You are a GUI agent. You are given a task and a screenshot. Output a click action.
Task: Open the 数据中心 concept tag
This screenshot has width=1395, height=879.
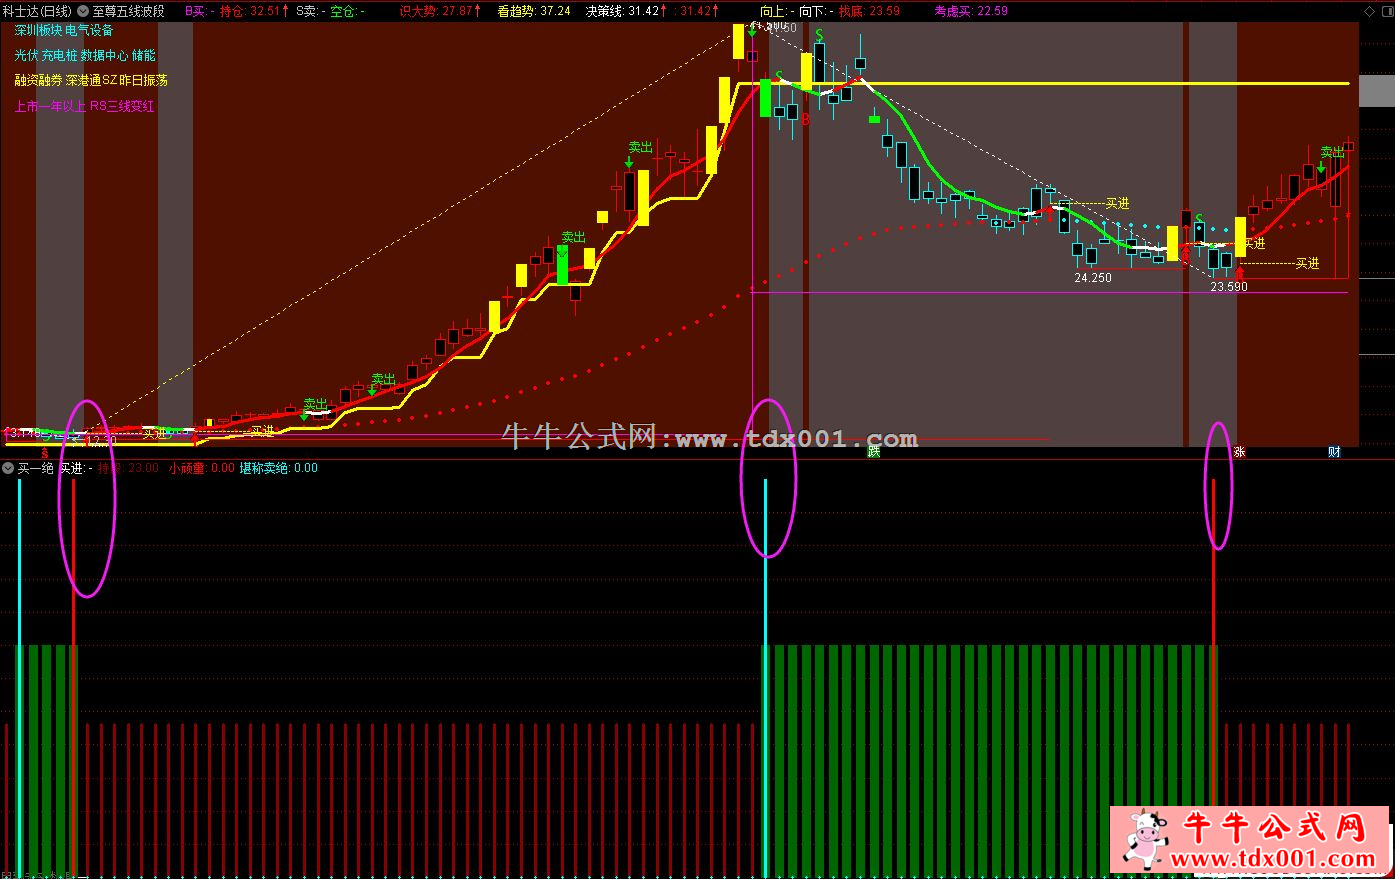105,56
